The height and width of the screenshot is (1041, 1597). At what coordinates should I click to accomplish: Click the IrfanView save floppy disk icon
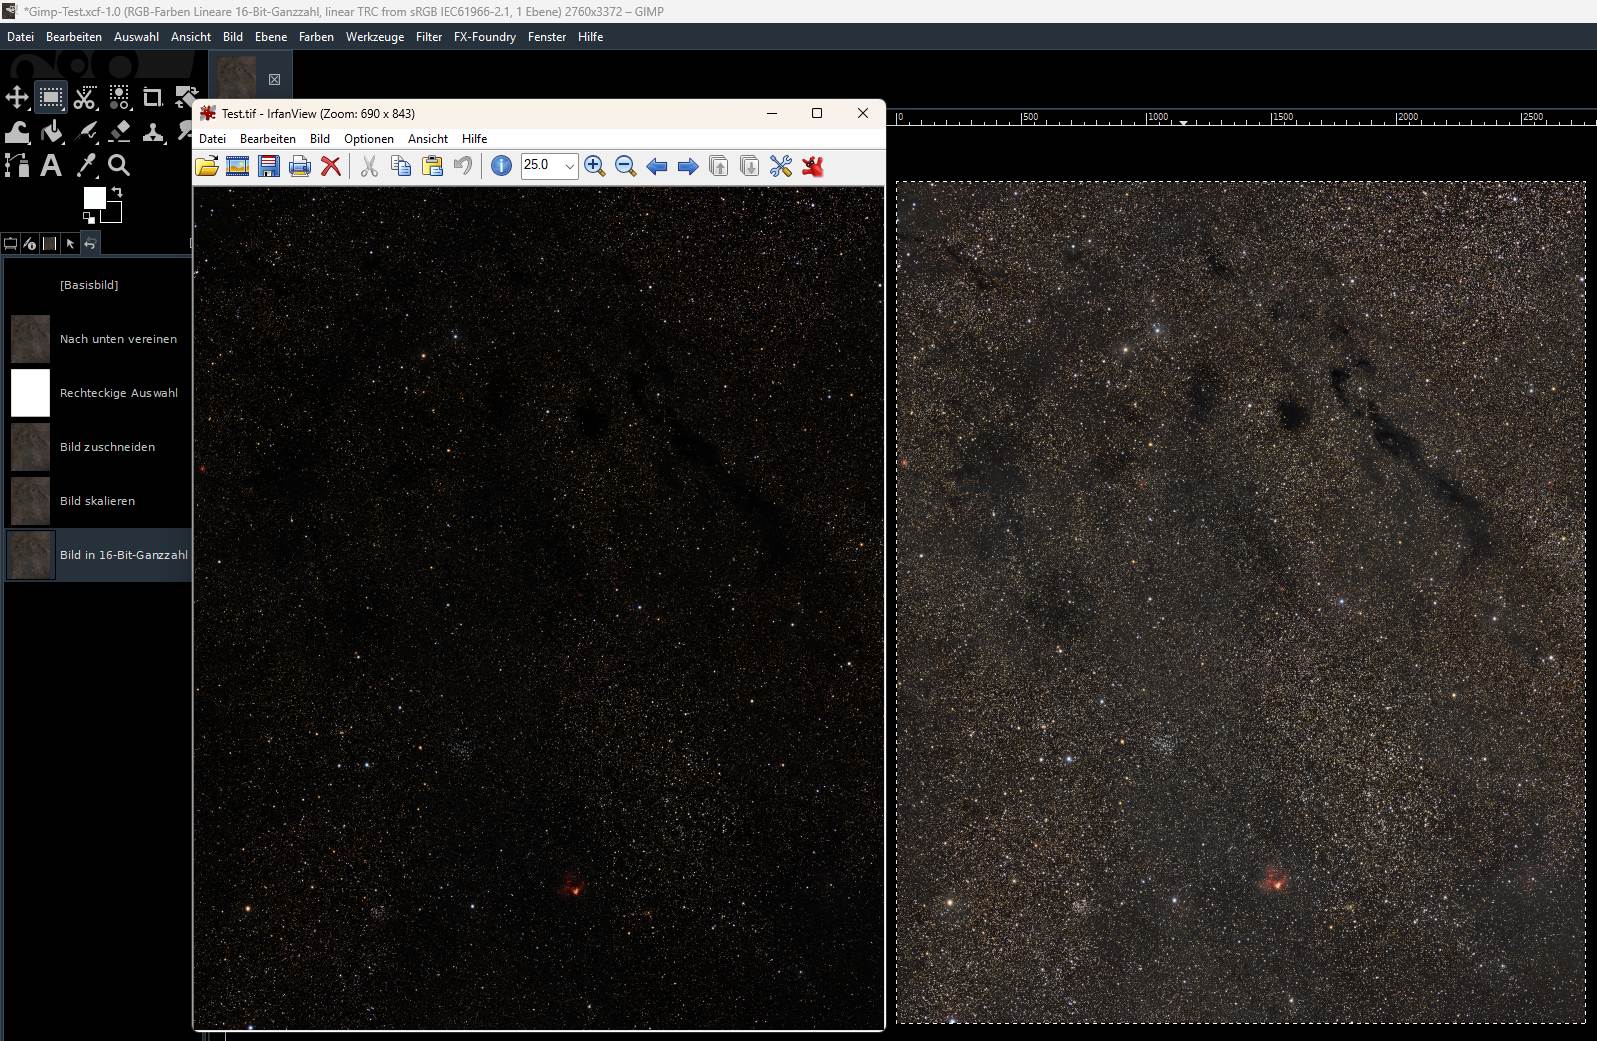coord(268,166)
